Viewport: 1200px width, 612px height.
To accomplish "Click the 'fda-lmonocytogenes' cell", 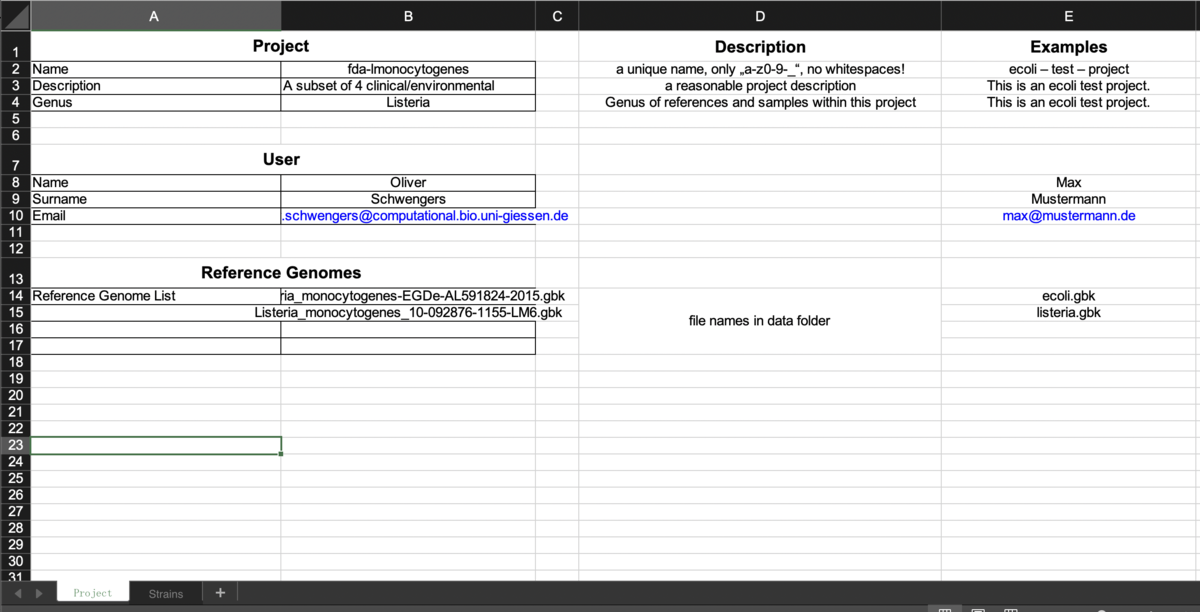I will point(408,70).
